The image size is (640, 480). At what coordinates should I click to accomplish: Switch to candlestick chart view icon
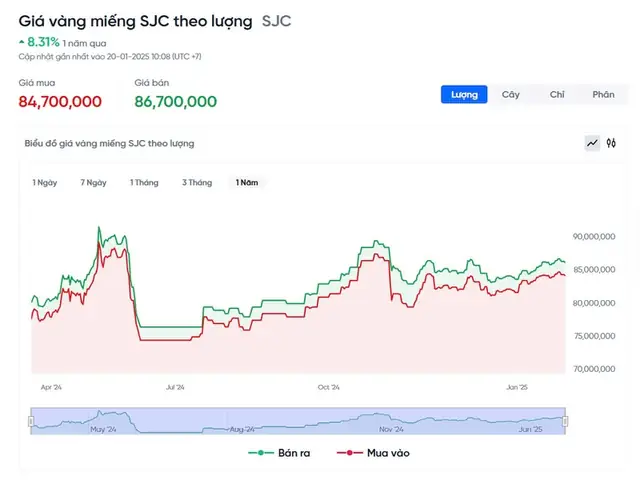coord(611,143)
